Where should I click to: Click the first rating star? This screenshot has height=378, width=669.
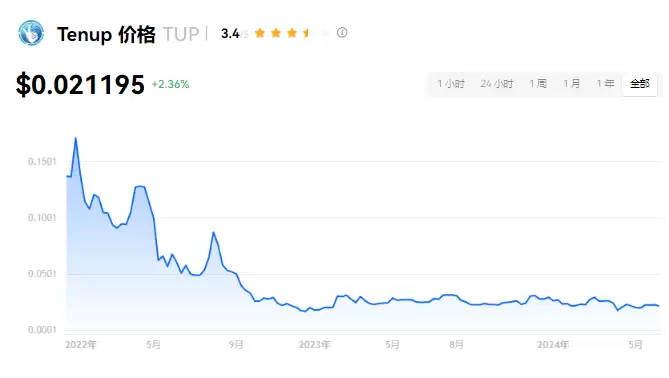coord(260,33)
